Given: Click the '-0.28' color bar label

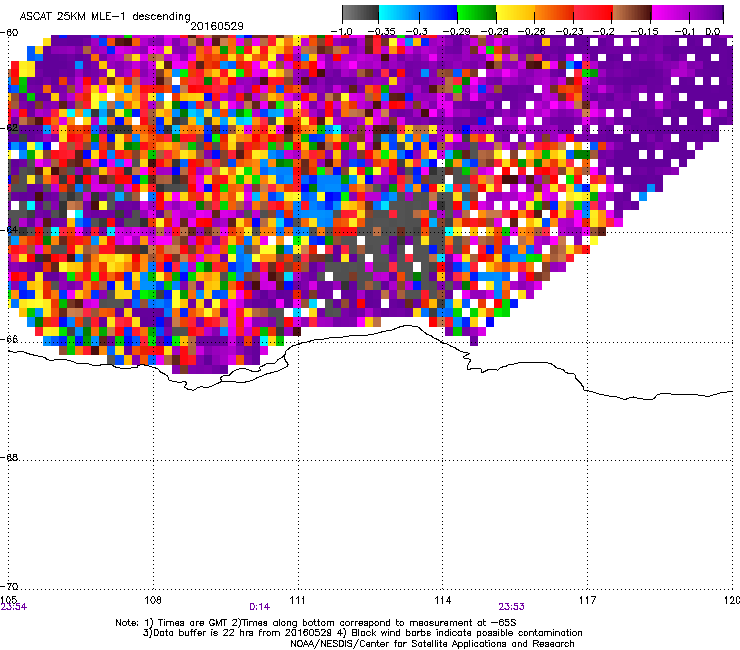Looking at the screenshot, I should click(x=494, y=32).
